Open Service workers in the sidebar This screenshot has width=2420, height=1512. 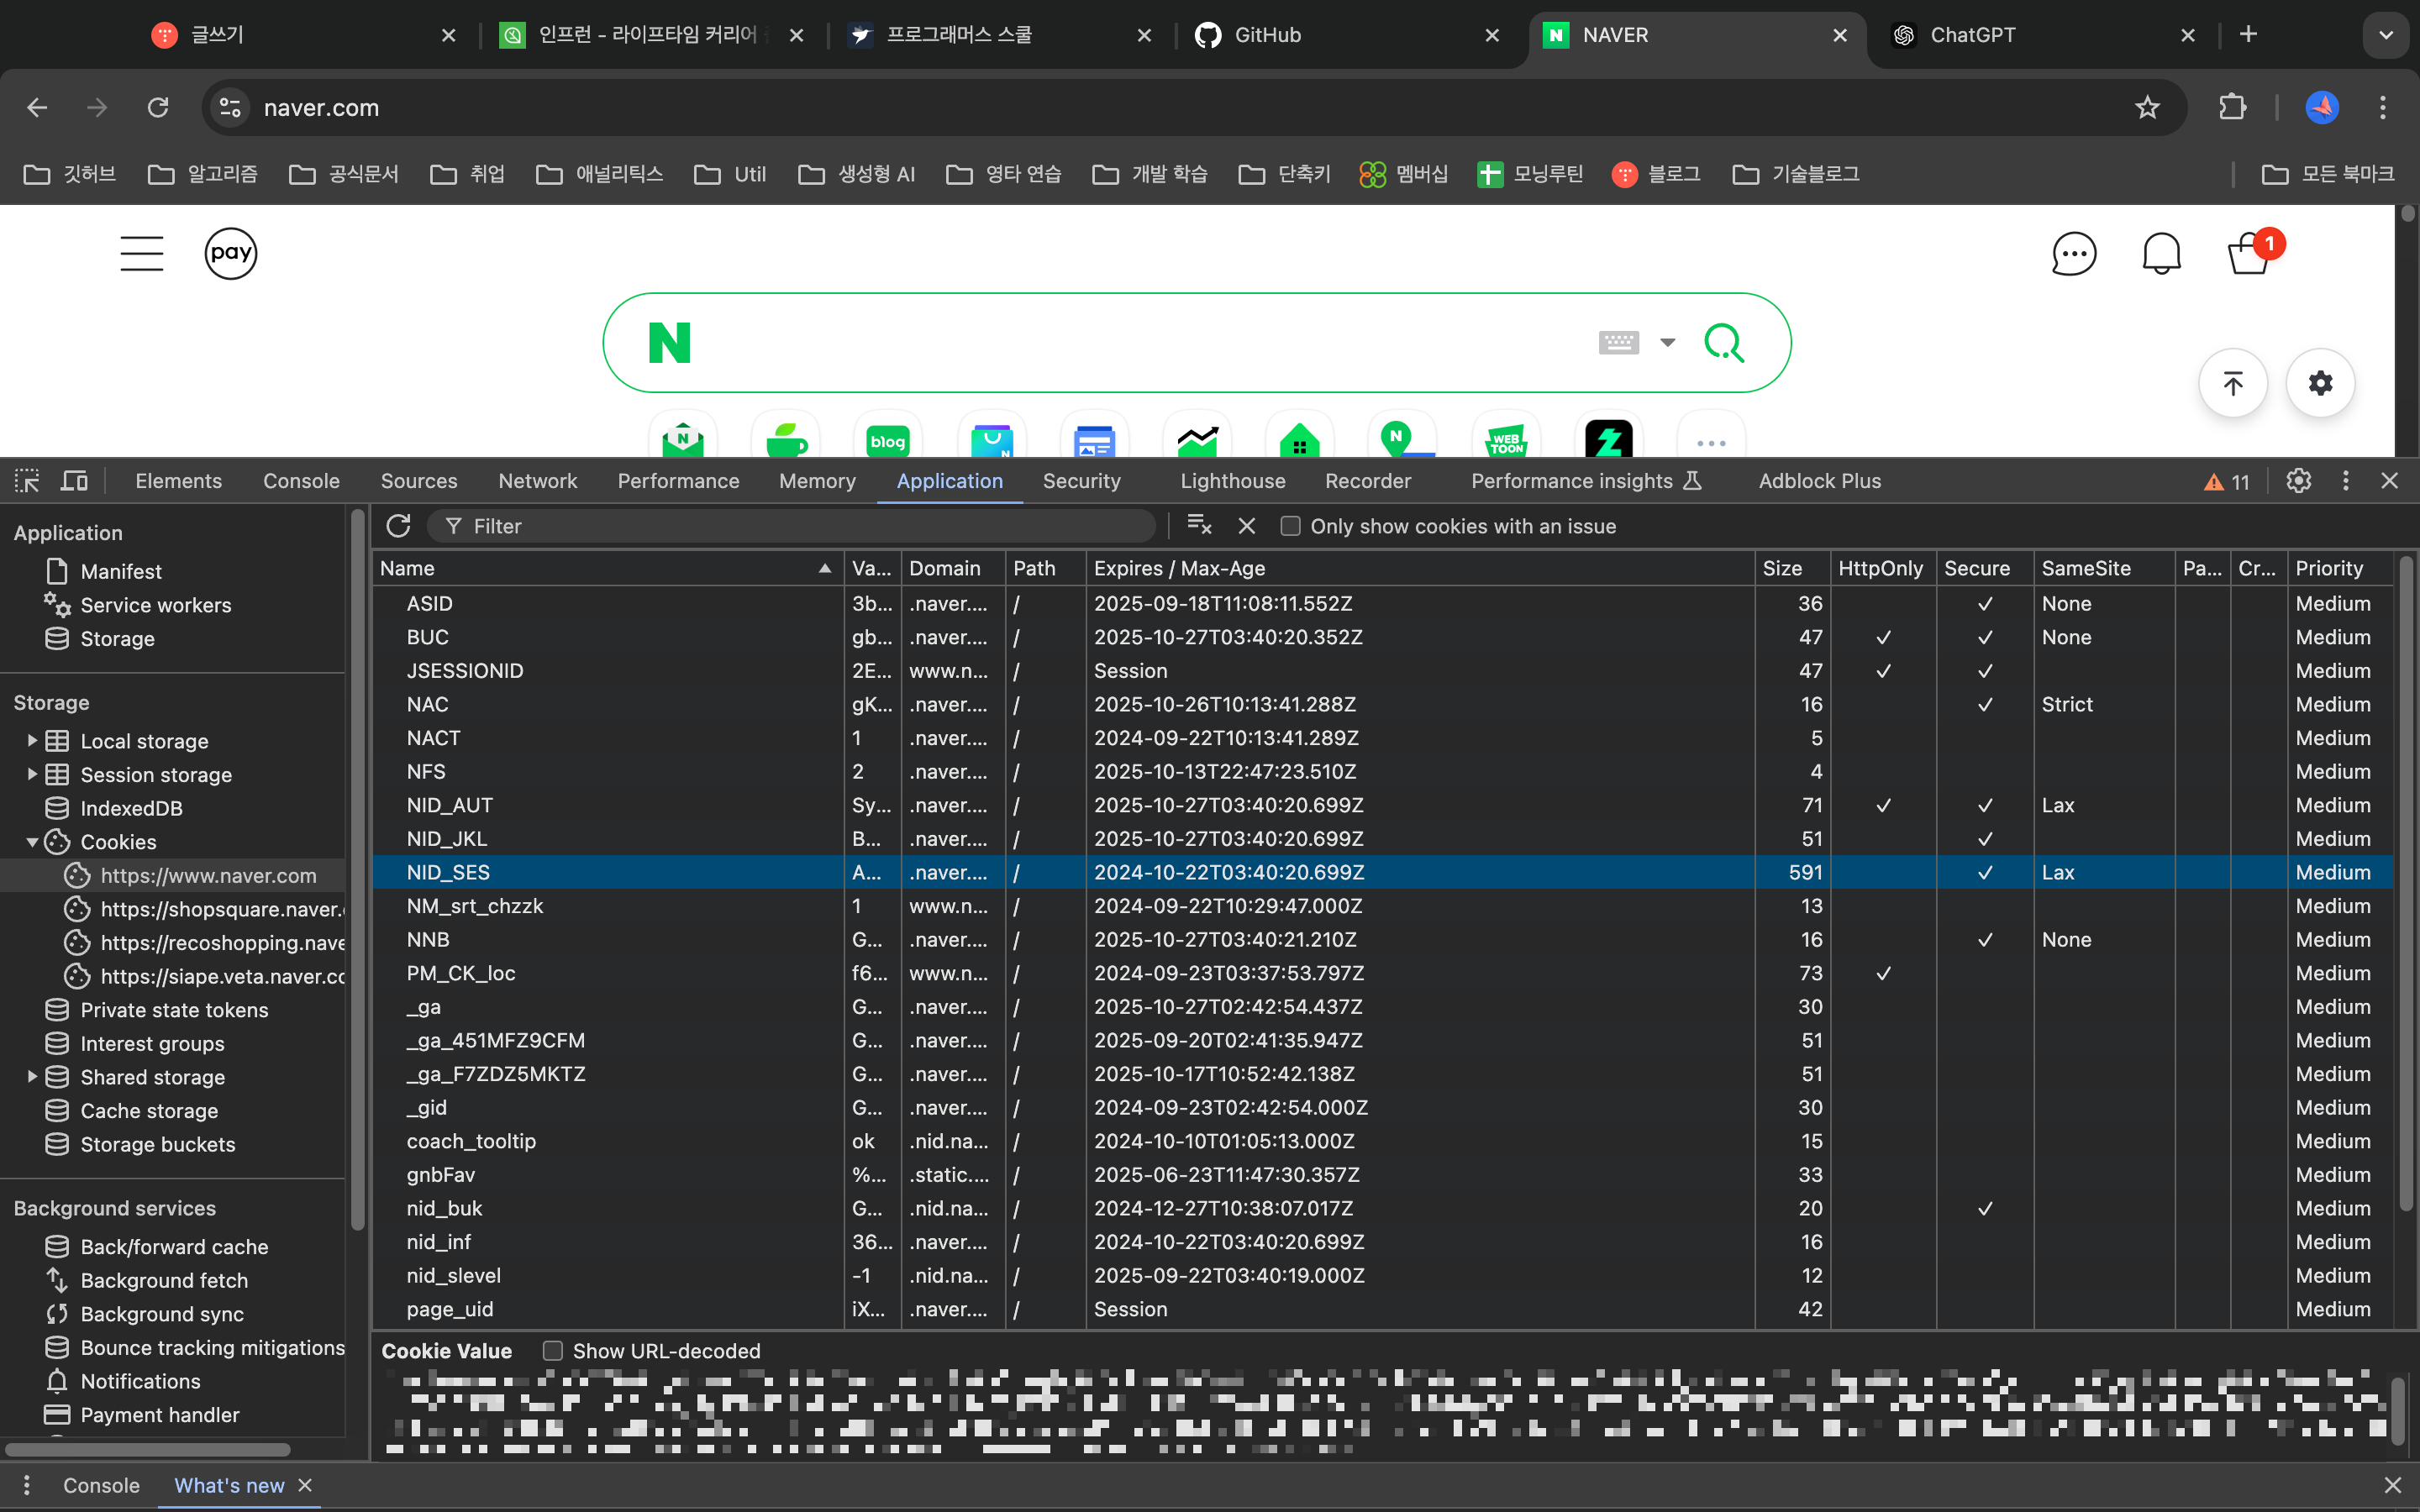click(x=155, y=605)
